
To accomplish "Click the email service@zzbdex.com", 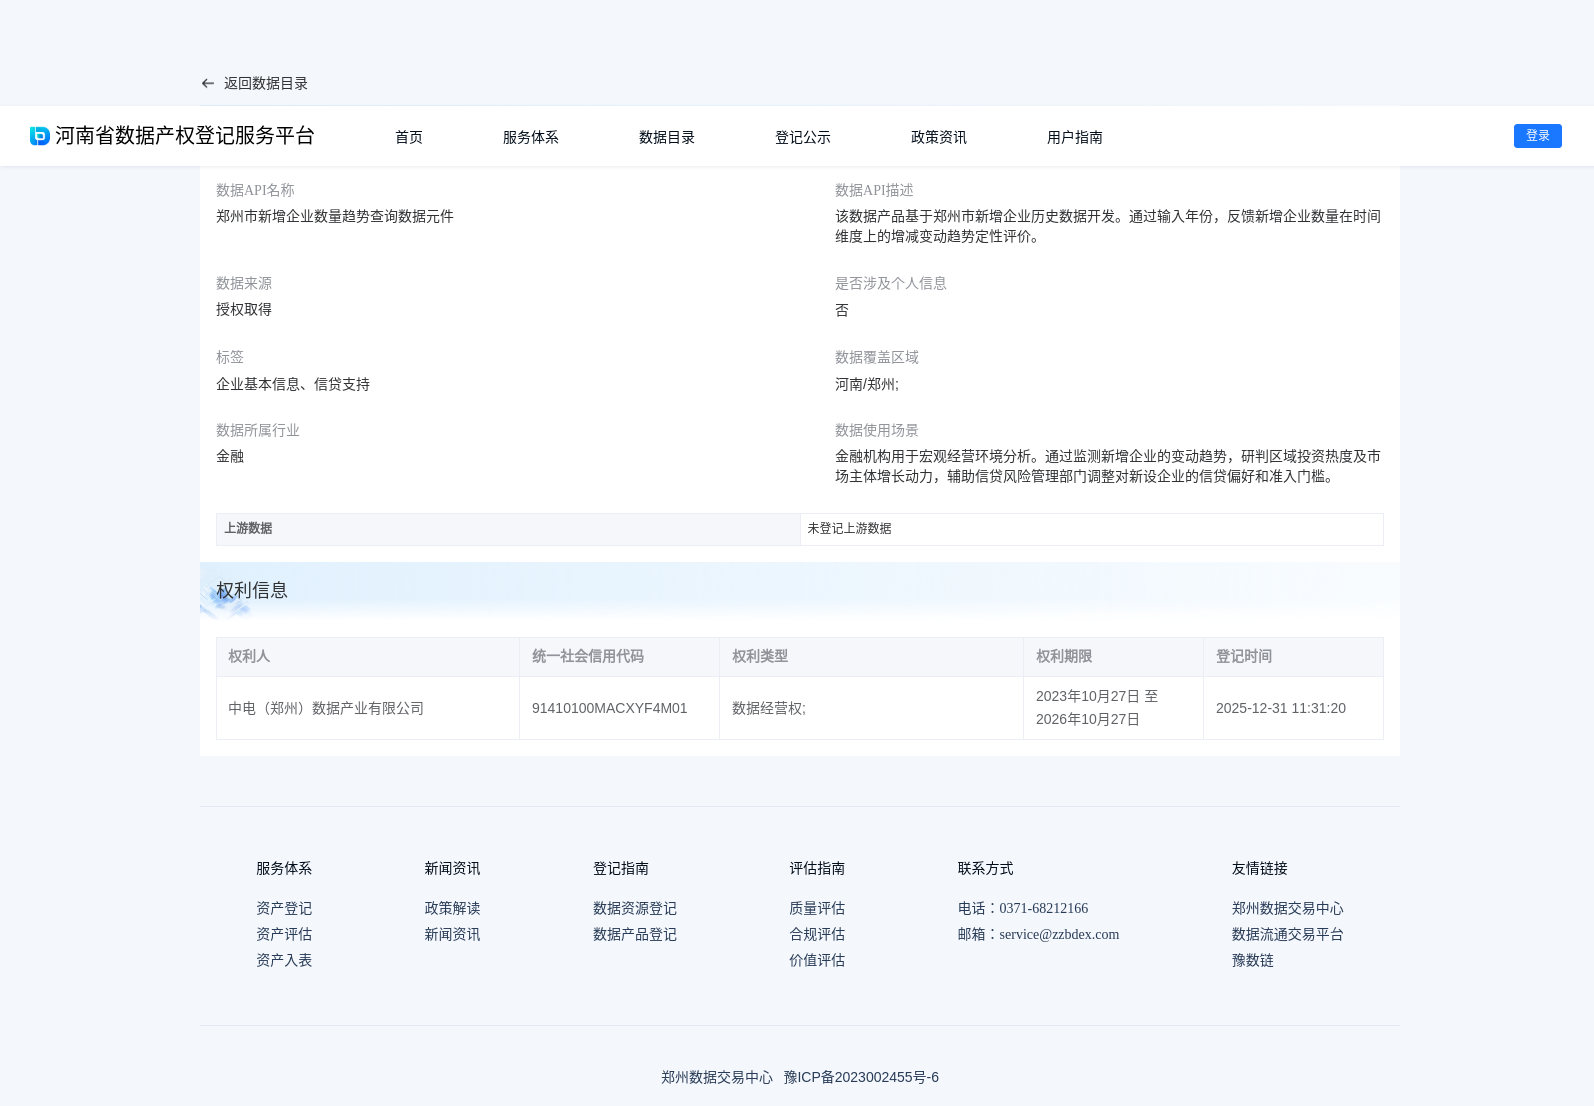I will [x=1059, y=934].
